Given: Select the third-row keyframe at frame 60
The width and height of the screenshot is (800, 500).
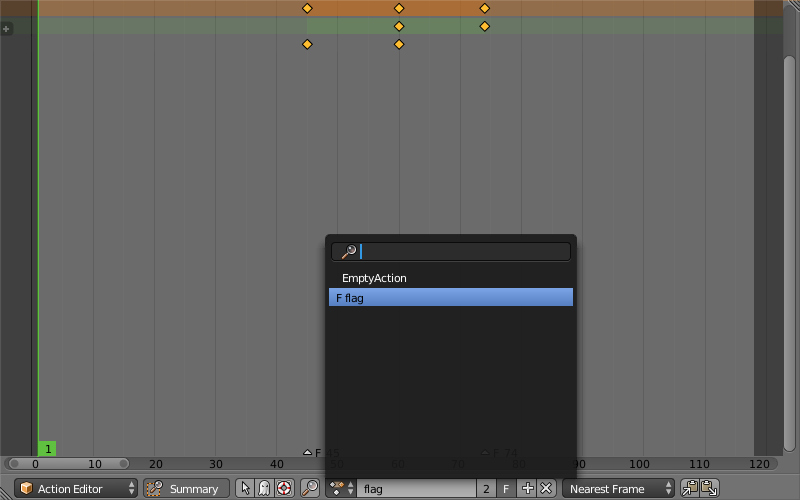Looking at the screenshot, I should tap(399, 44).
